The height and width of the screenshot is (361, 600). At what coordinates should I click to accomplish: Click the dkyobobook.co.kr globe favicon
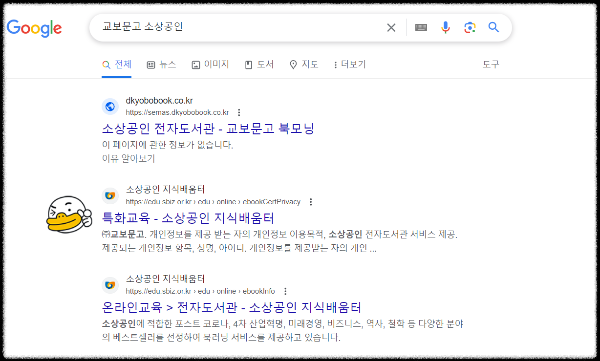[x=110, y=106]
